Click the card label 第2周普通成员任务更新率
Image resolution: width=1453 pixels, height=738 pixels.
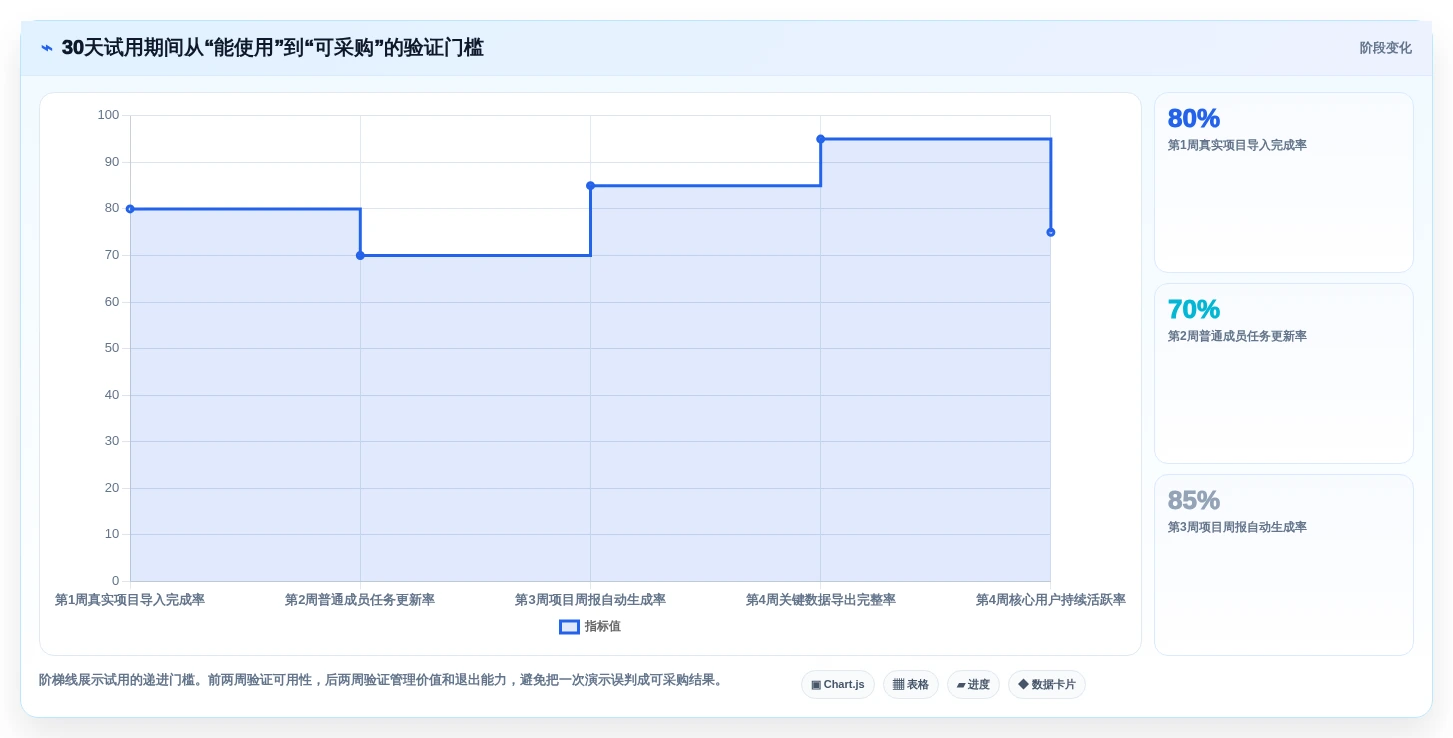(x=1237, y=336)
